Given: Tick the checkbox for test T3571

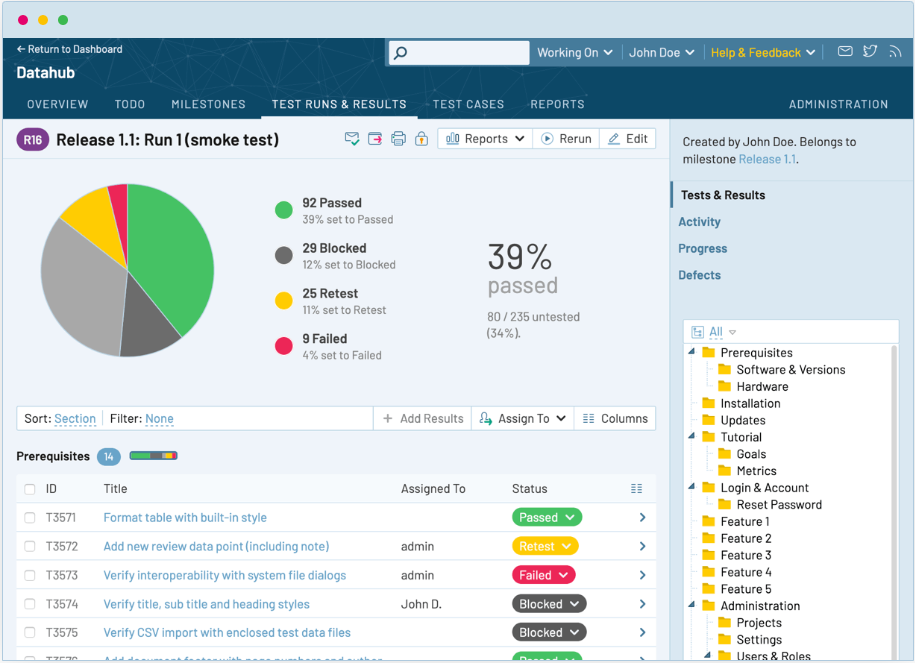Looking at the screenshot, I should coord(30,518).
